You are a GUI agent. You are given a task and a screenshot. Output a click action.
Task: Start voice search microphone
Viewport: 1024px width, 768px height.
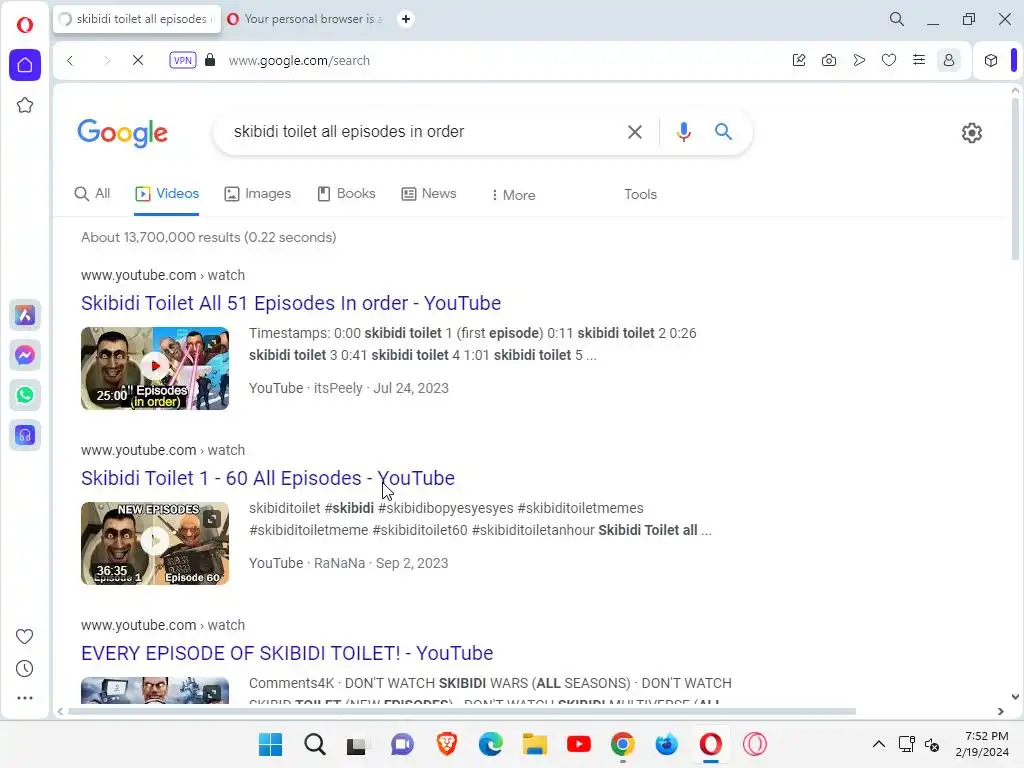click(684, 132)
